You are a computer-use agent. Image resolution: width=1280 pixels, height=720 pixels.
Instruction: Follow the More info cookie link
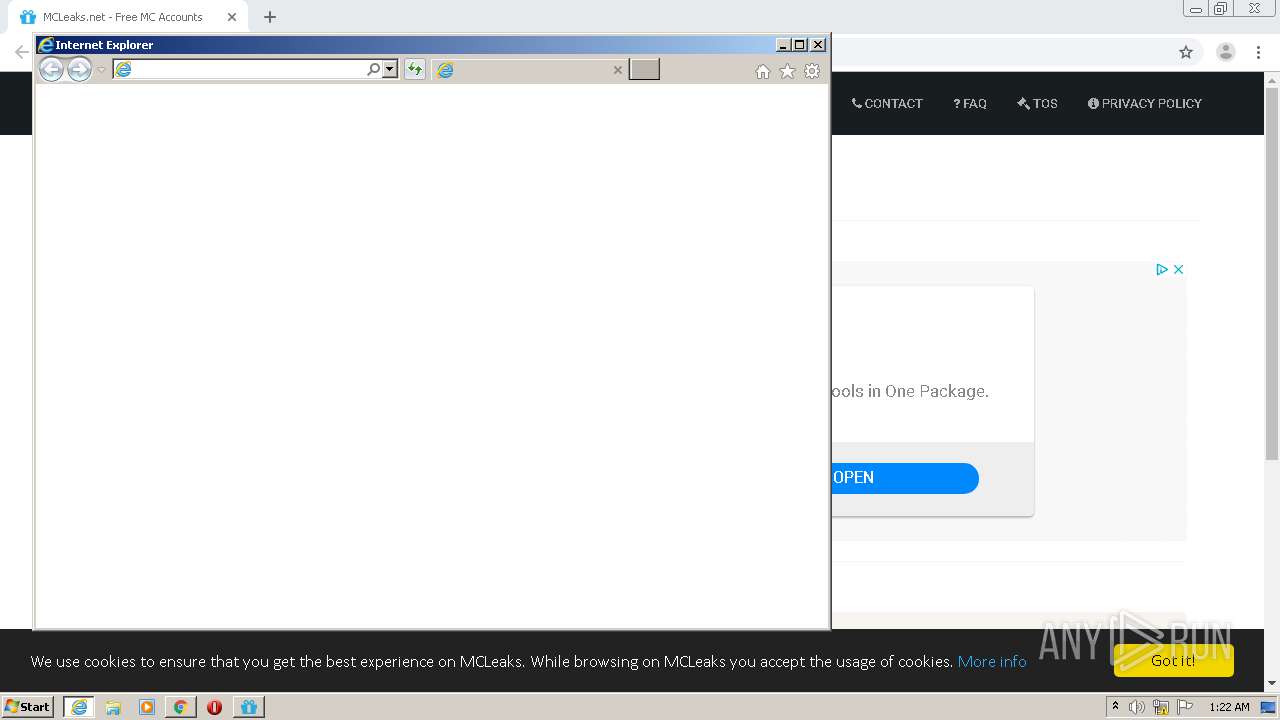click(x=992, y=661)
